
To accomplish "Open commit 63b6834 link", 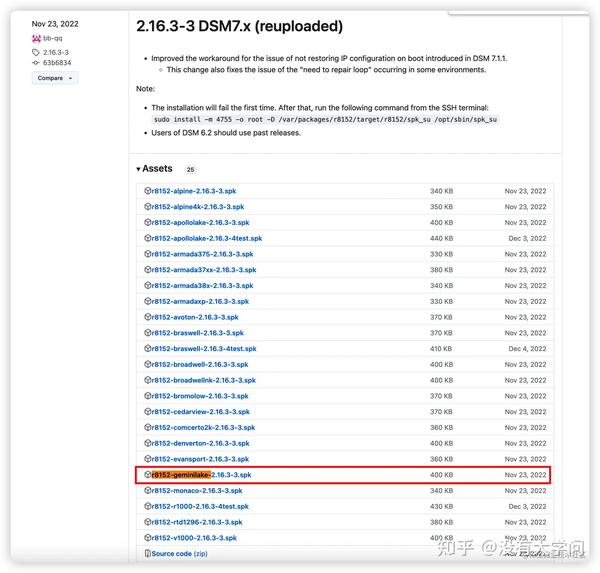I will (57, 62).
